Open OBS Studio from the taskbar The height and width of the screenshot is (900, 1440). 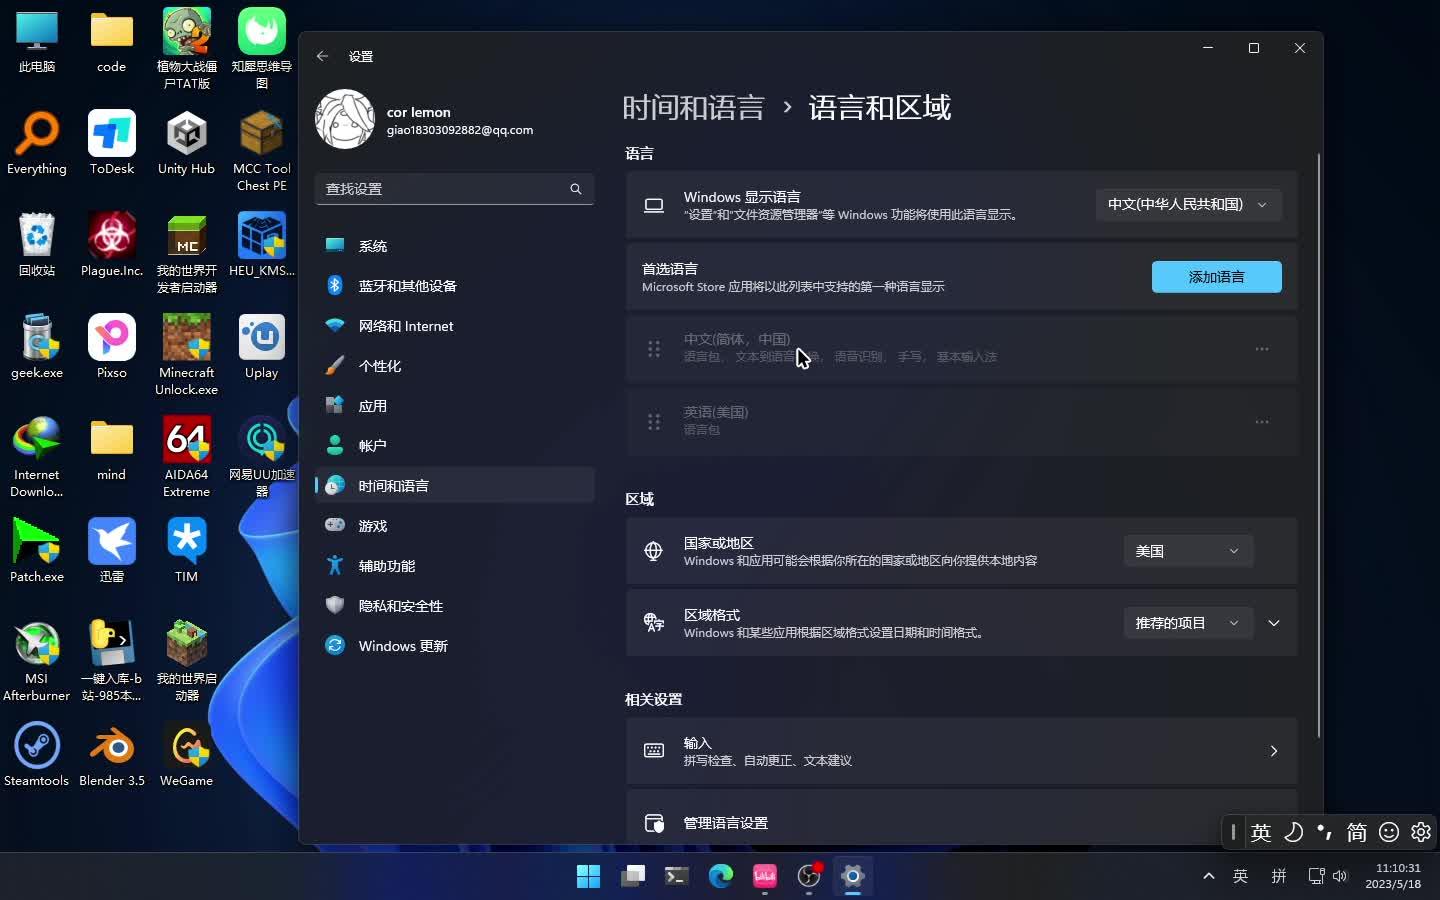coord(808,876)
